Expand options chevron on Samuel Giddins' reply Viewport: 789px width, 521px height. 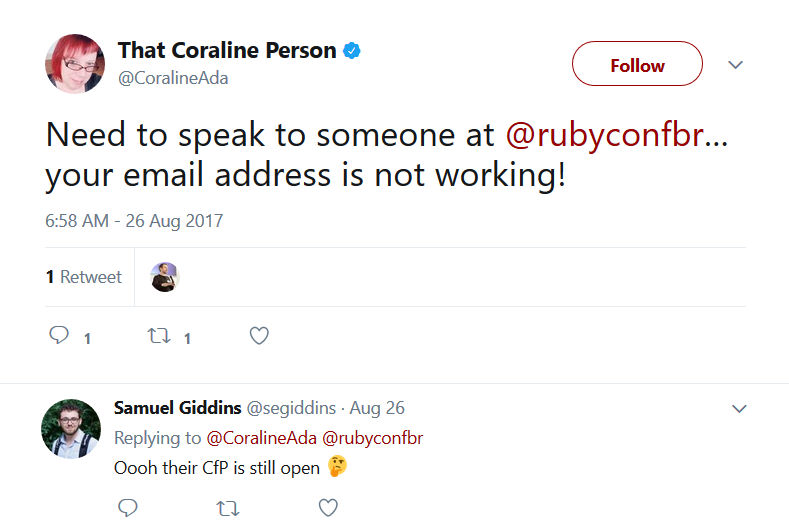click(x=739, y=409)
